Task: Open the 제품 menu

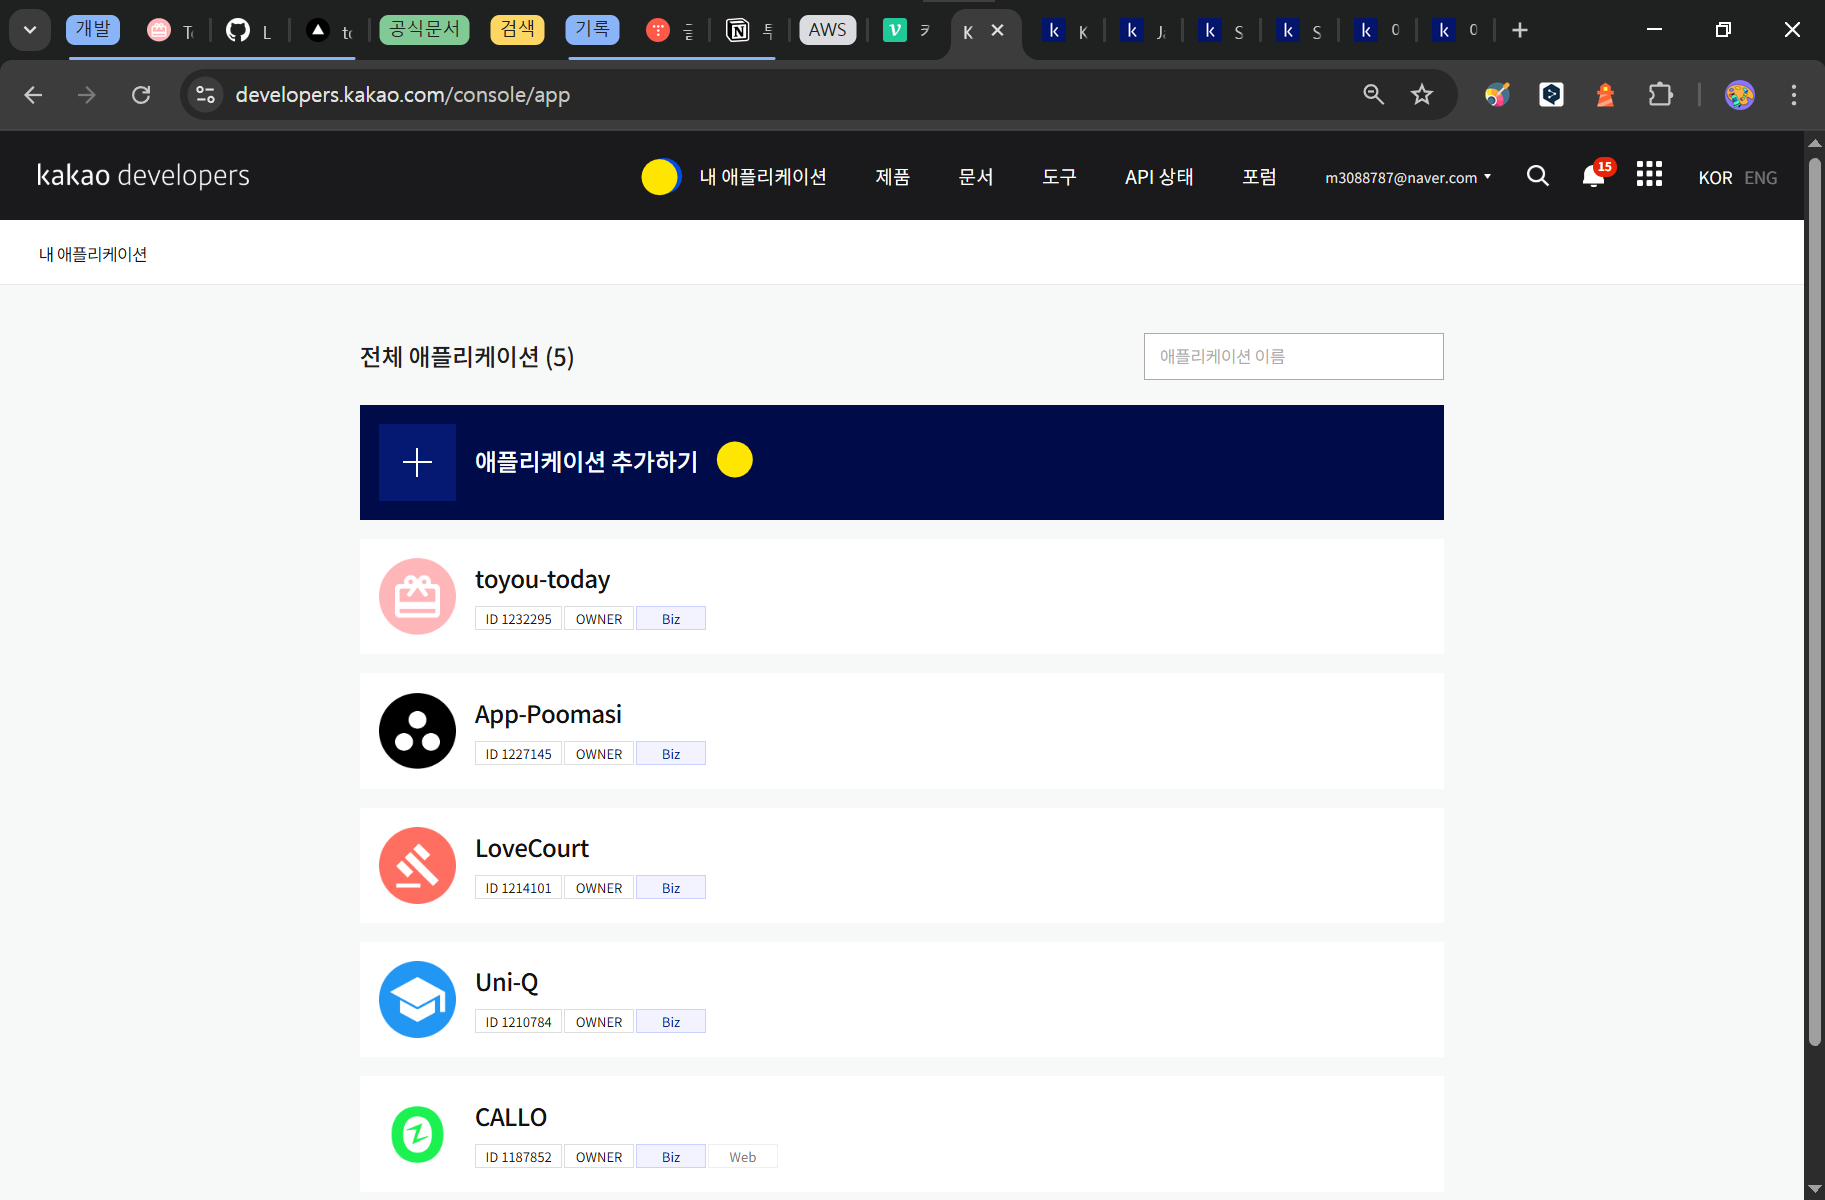Action: pyautogui.click(x=893, y=177)
